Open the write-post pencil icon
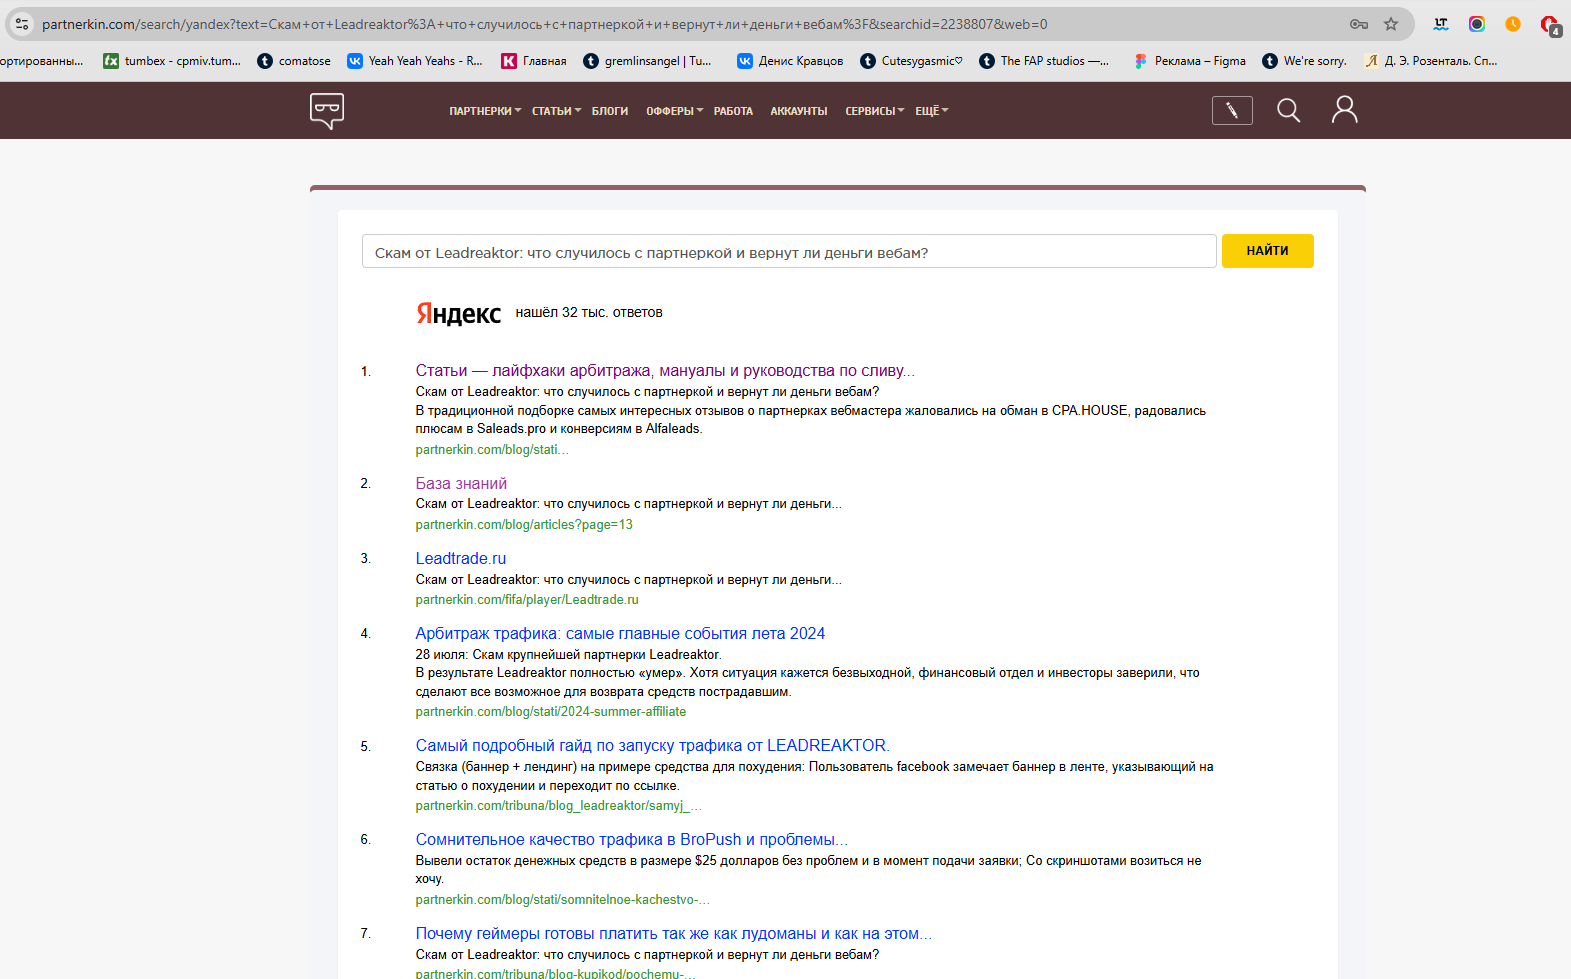 1232,110
